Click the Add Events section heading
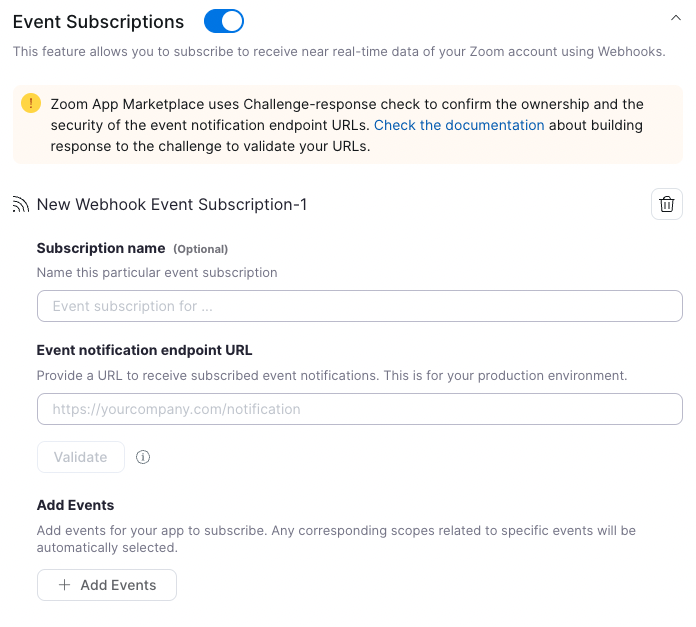Viewport: 696px width, 627px height. point(75,505)
